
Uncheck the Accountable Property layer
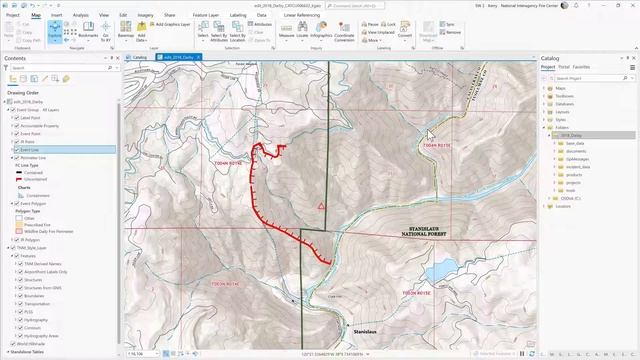17,126
